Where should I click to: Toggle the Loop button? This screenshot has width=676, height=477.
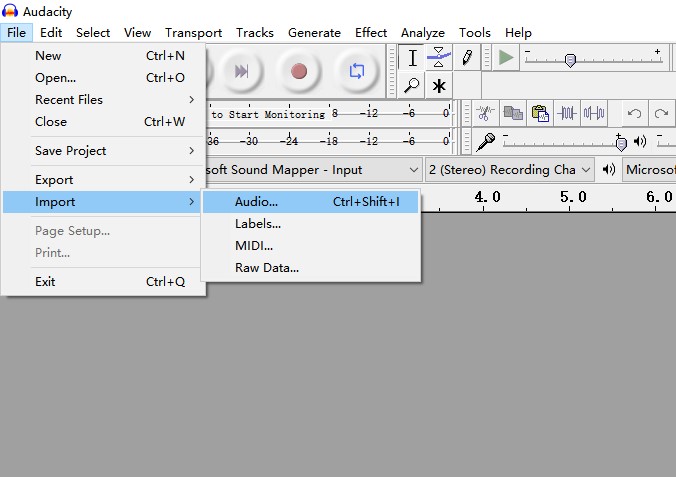click(357, 71)
